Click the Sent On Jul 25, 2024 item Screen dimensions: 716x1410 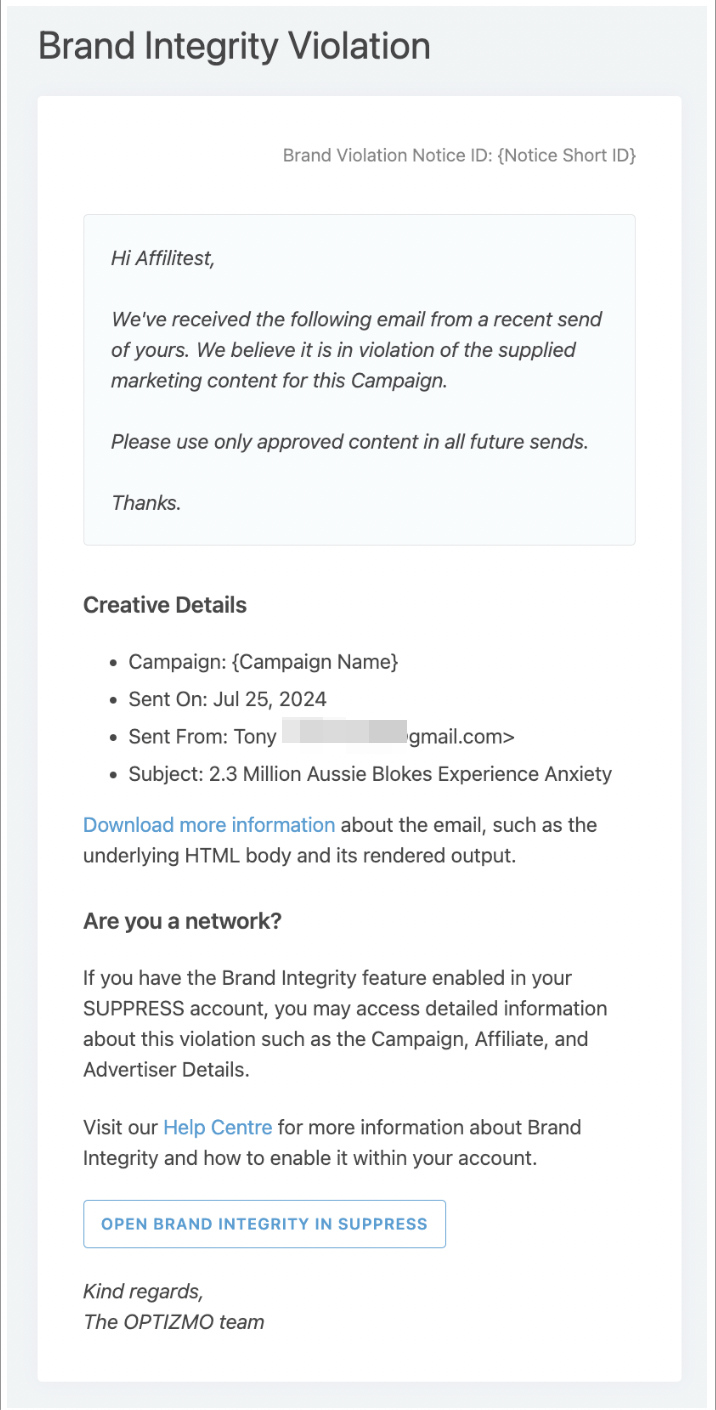pyautogui.click(x=228, y=699)
